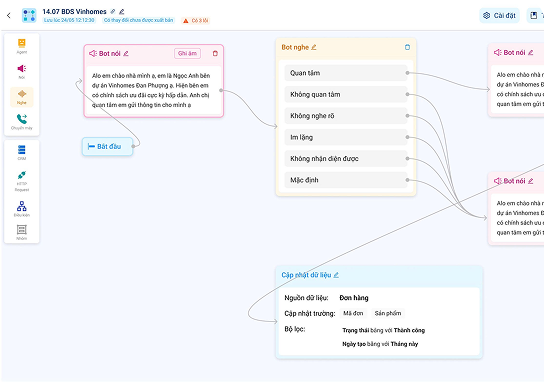Select the Không nhận diện được intent row

(346, 159)
